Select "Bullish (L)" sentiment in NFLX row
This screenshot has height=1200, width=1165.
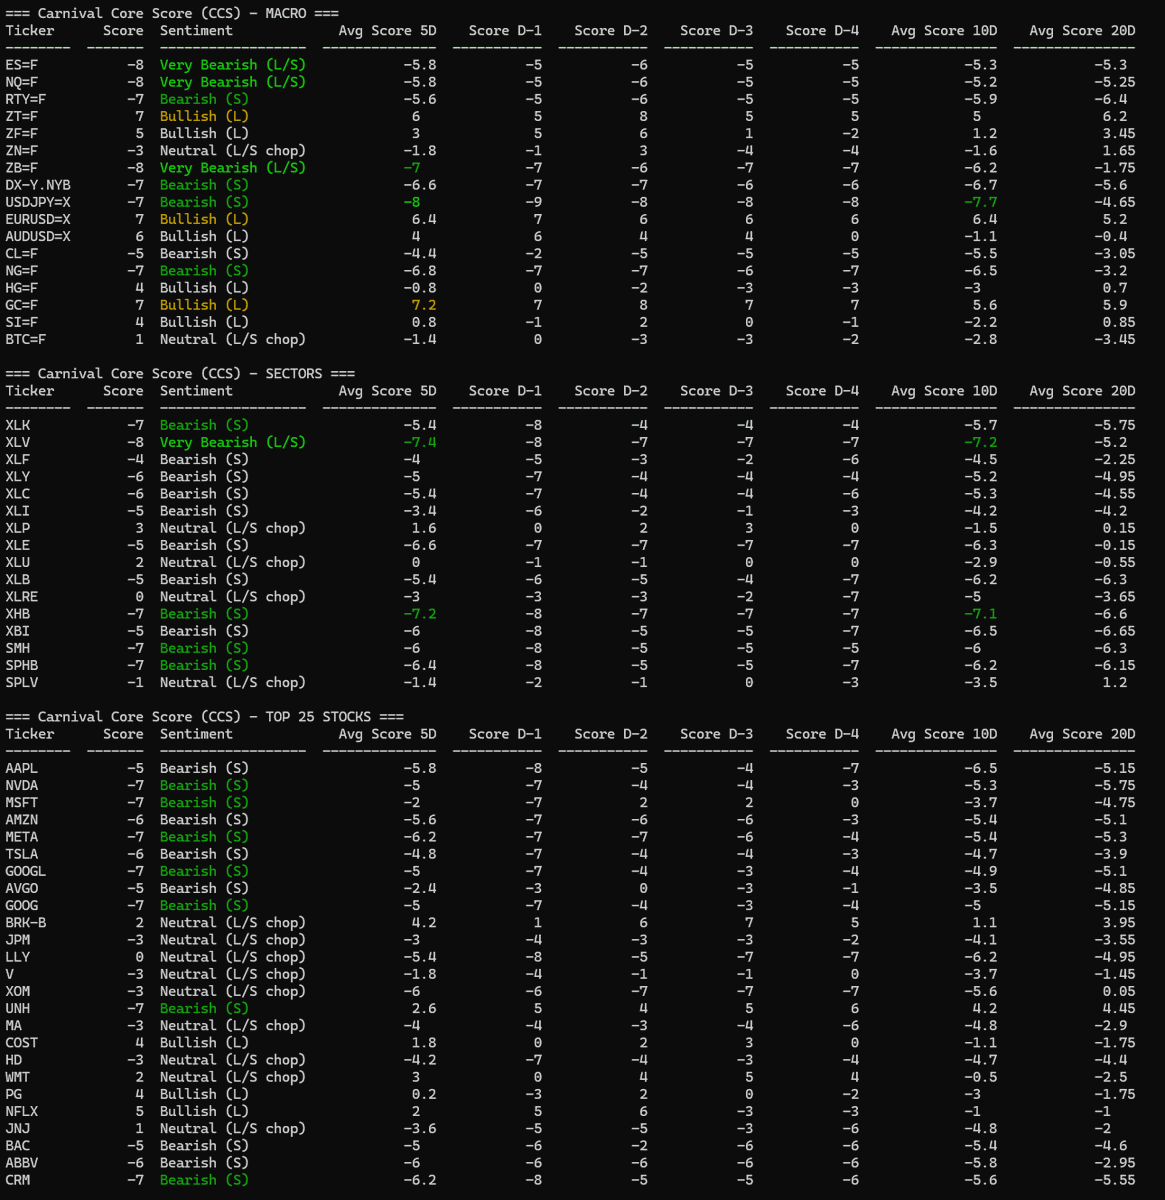coord(204,1111)
